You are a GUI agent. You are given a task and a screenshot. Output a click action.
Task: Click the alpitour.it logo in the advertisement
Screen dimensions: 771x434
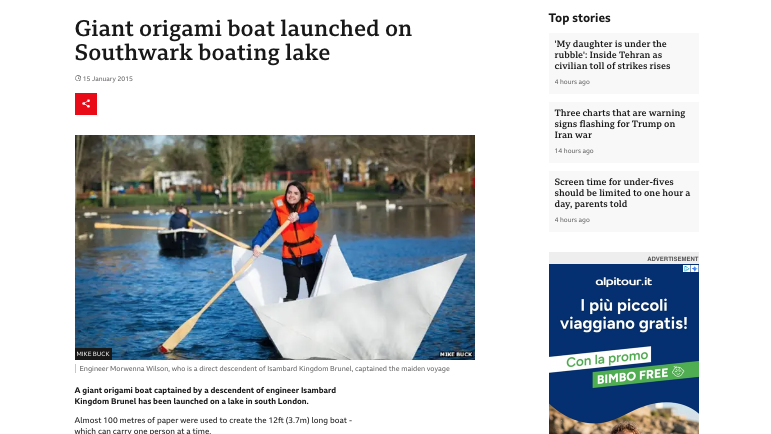pyautogui.click(x=623, y=282)
